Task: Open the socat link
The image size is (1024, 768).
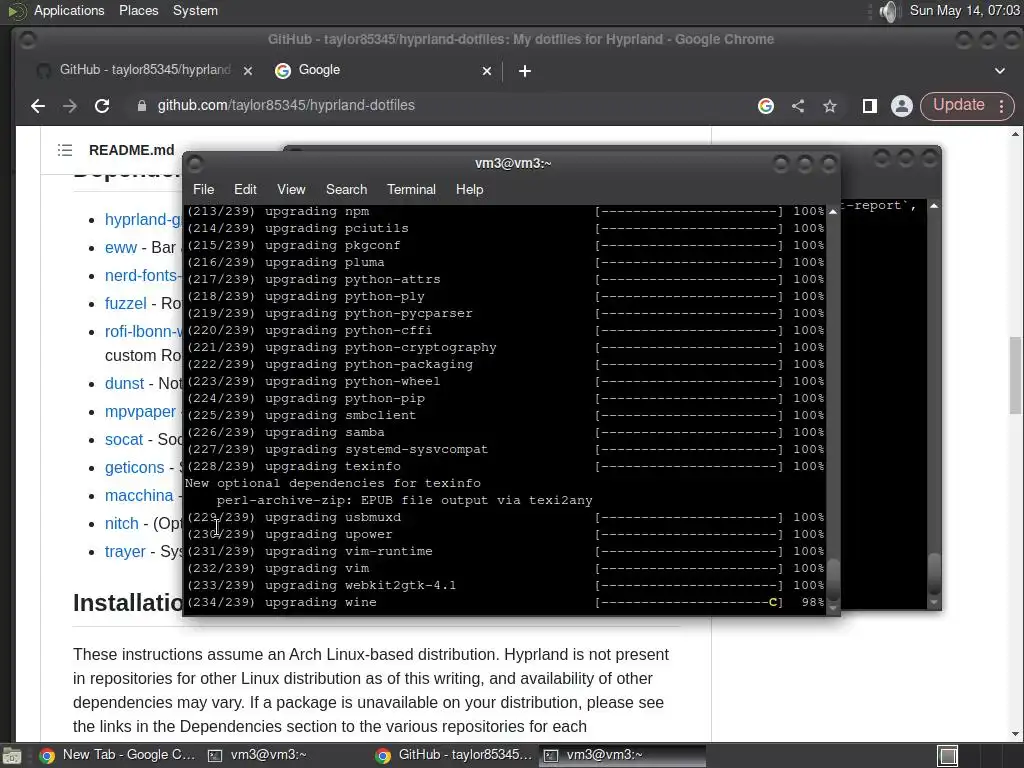Action: pyautogui.click(x=123, y=440)
